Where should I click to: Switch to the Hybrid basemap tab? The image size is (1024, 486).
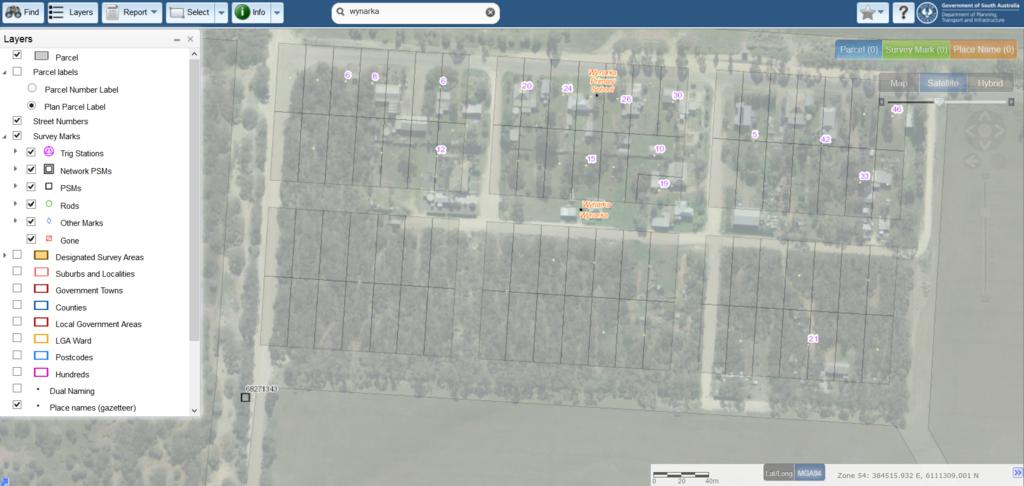click(x=989, y=83)
